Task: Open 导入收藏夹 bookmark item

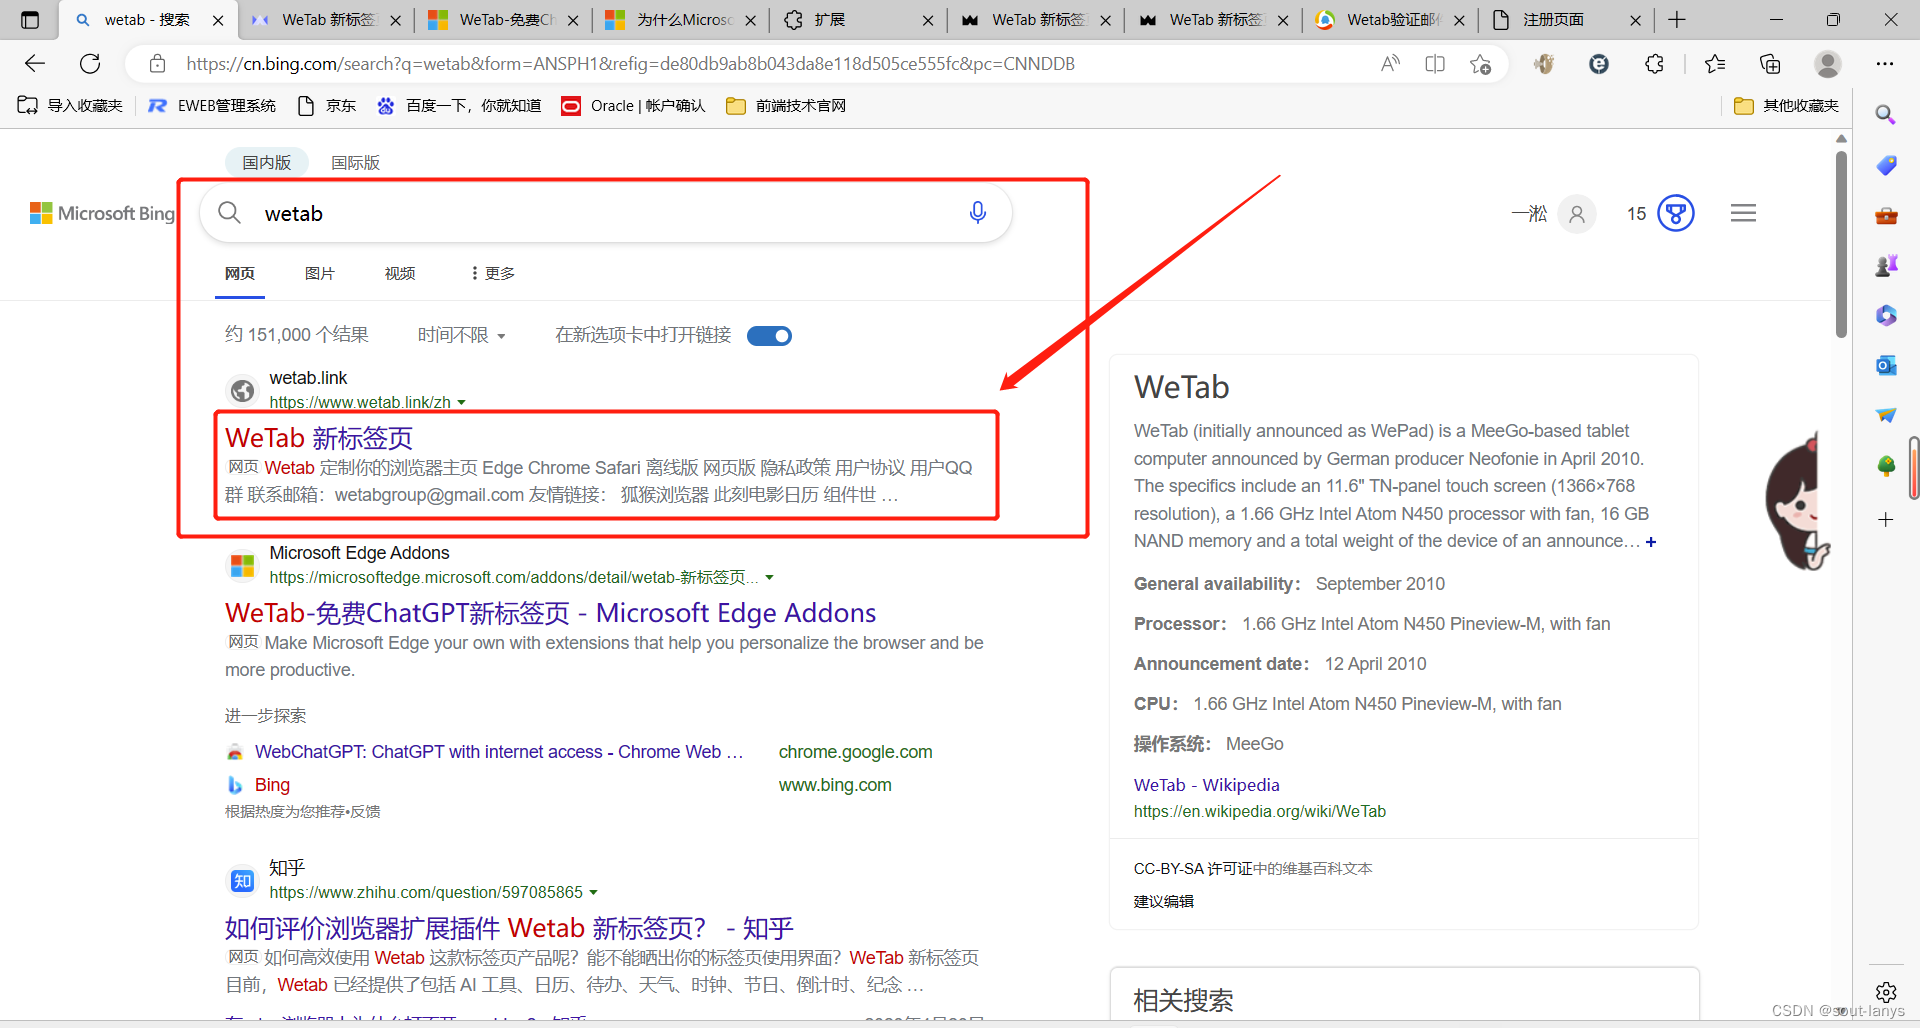Action: [70, 106]
